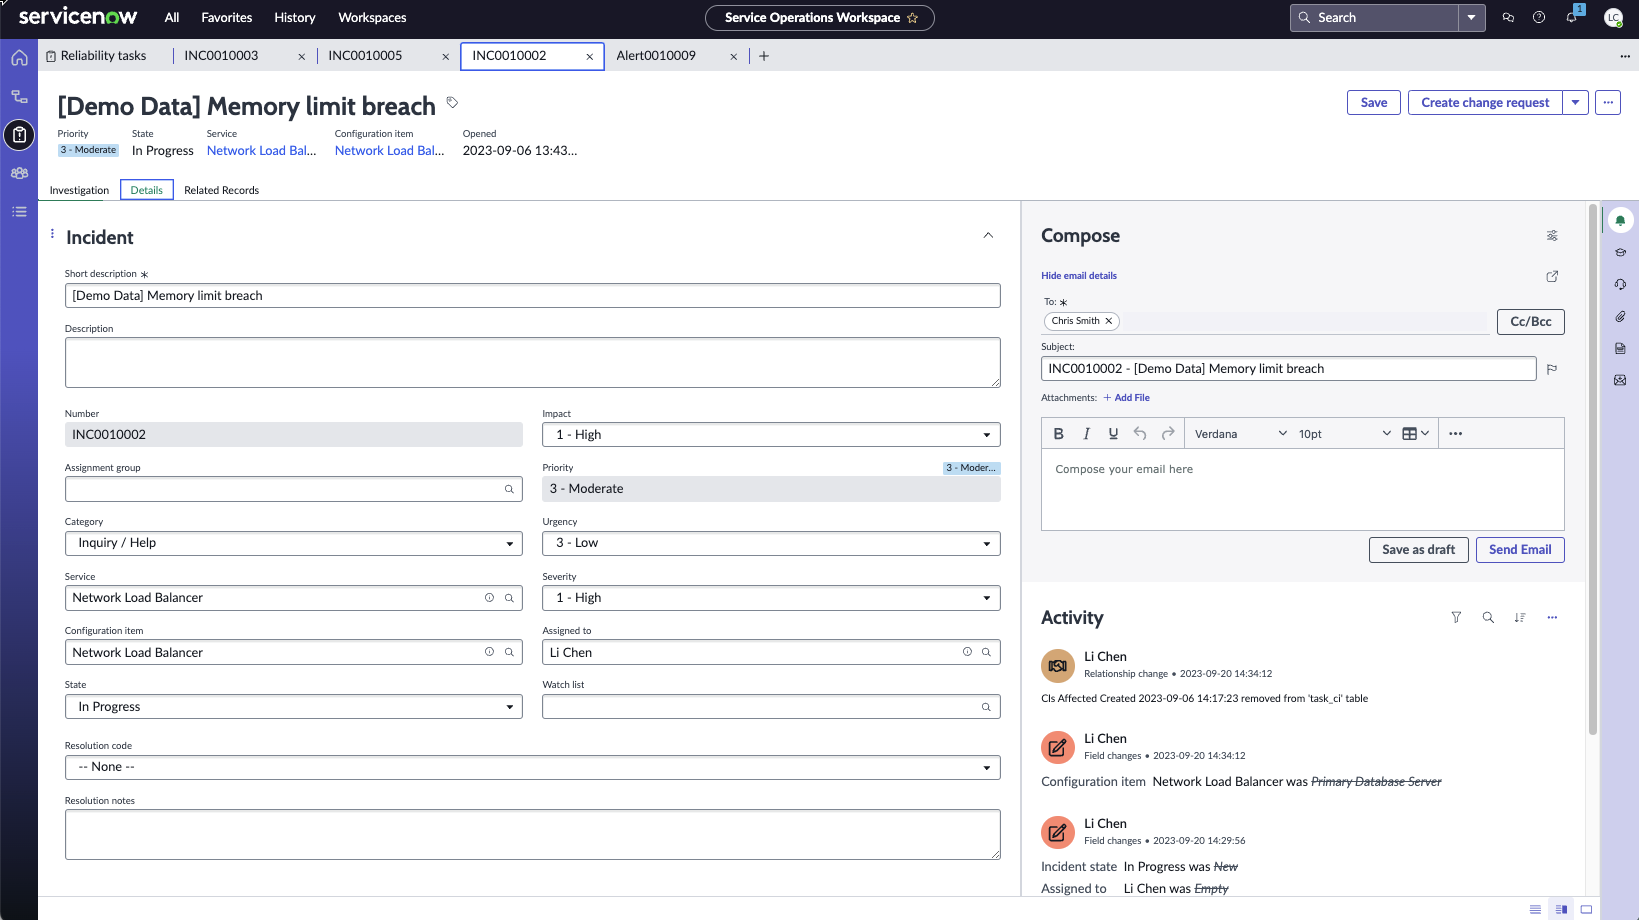Click the tag icon next to incident title

coord(452,102)
